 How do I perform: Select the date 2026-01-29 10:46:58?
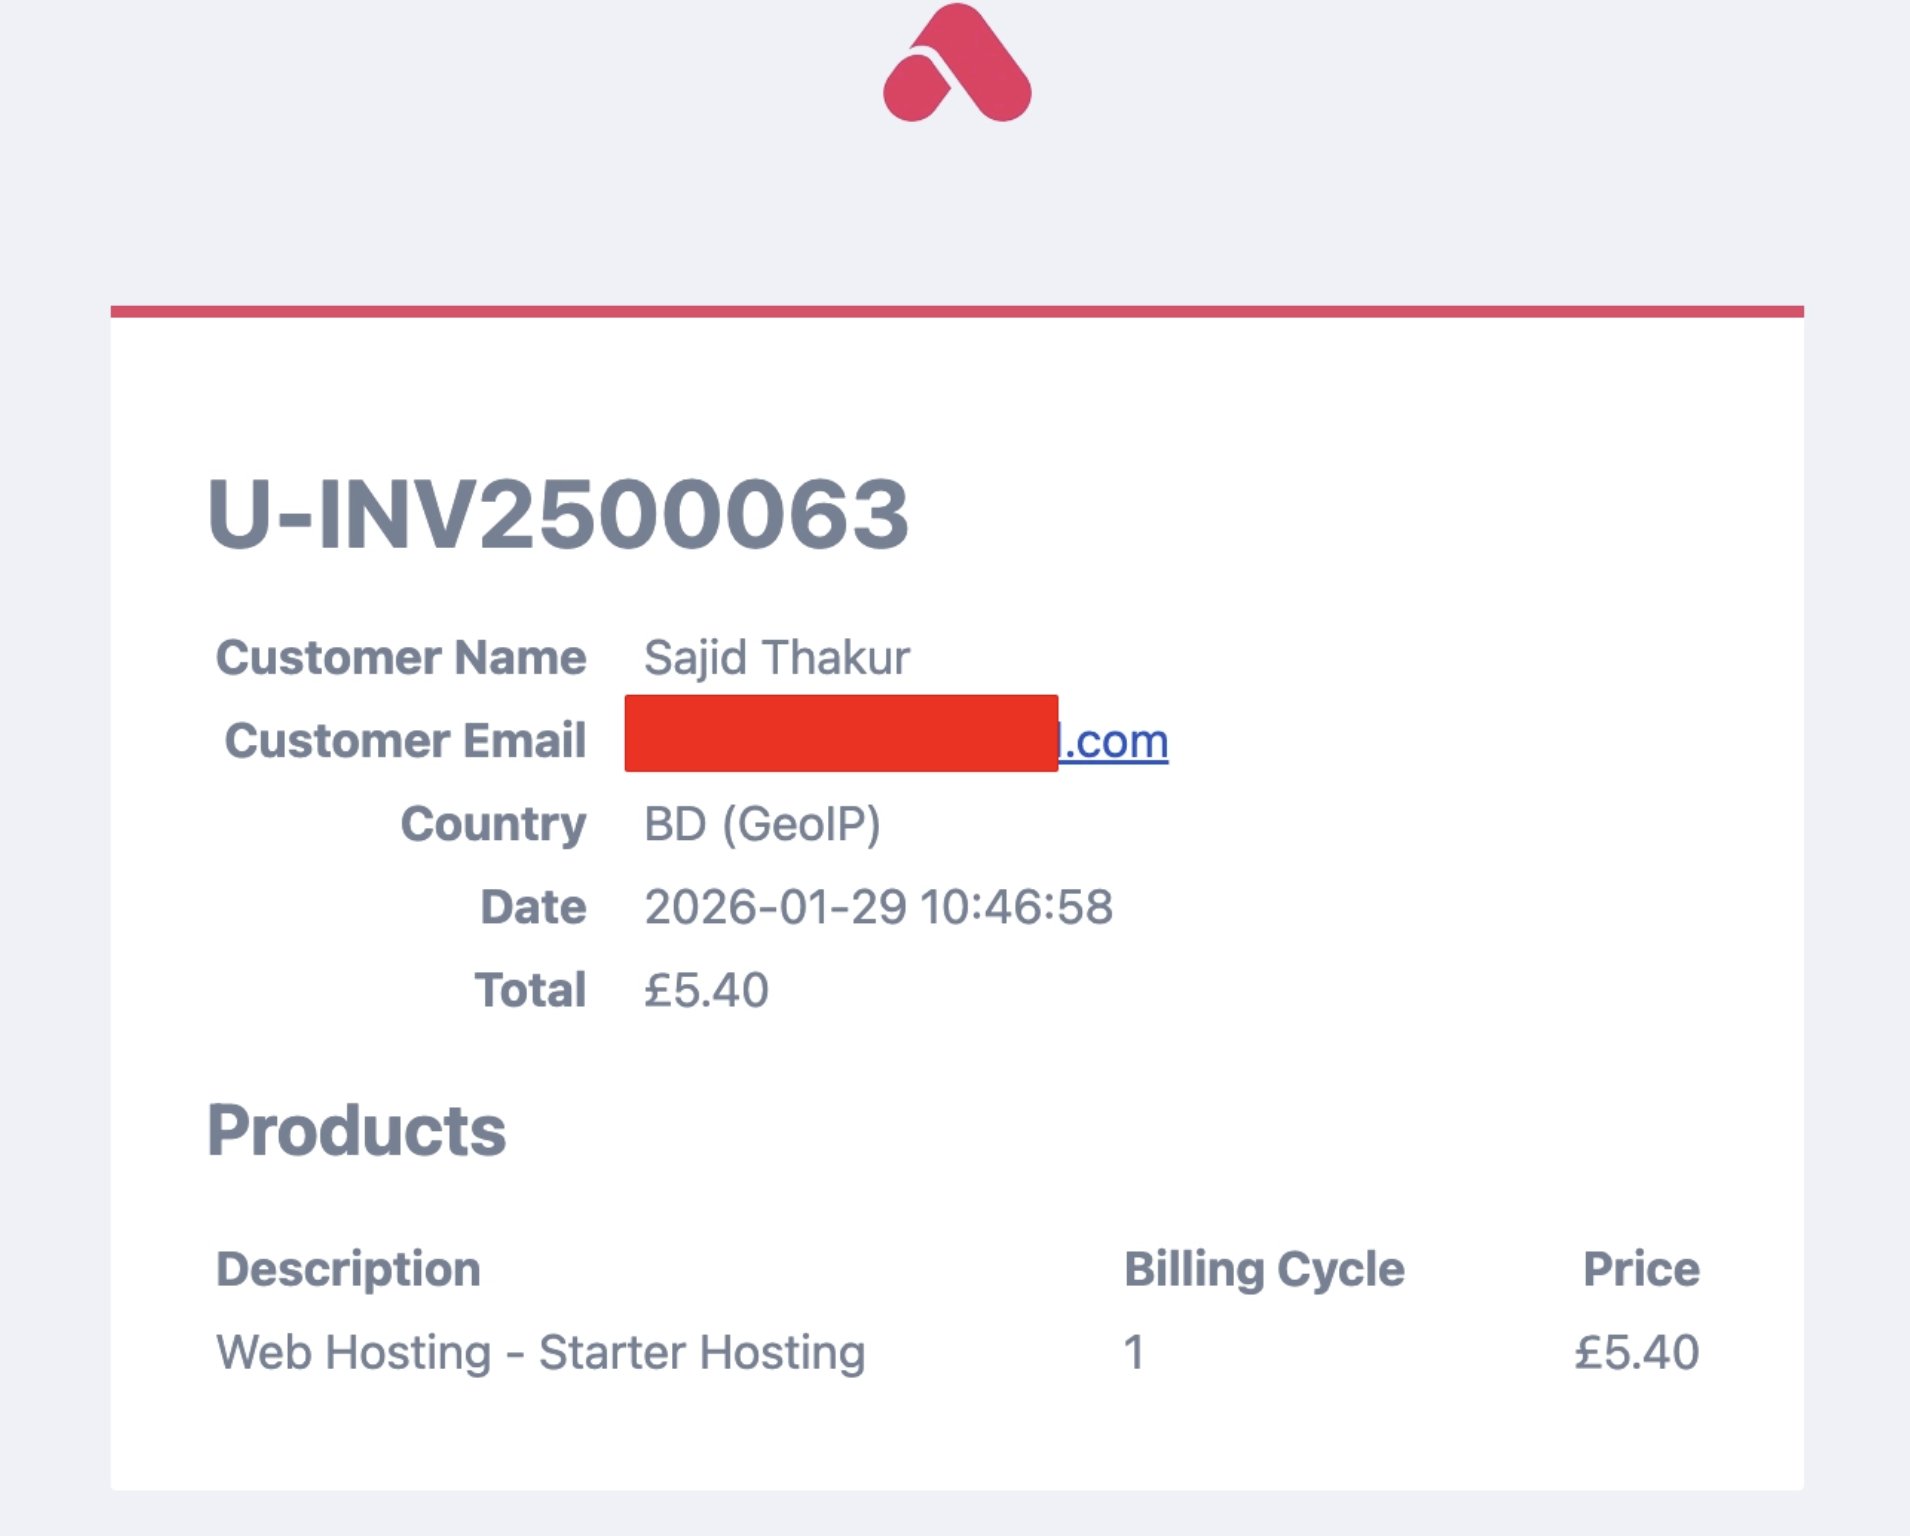coord(878,907)
